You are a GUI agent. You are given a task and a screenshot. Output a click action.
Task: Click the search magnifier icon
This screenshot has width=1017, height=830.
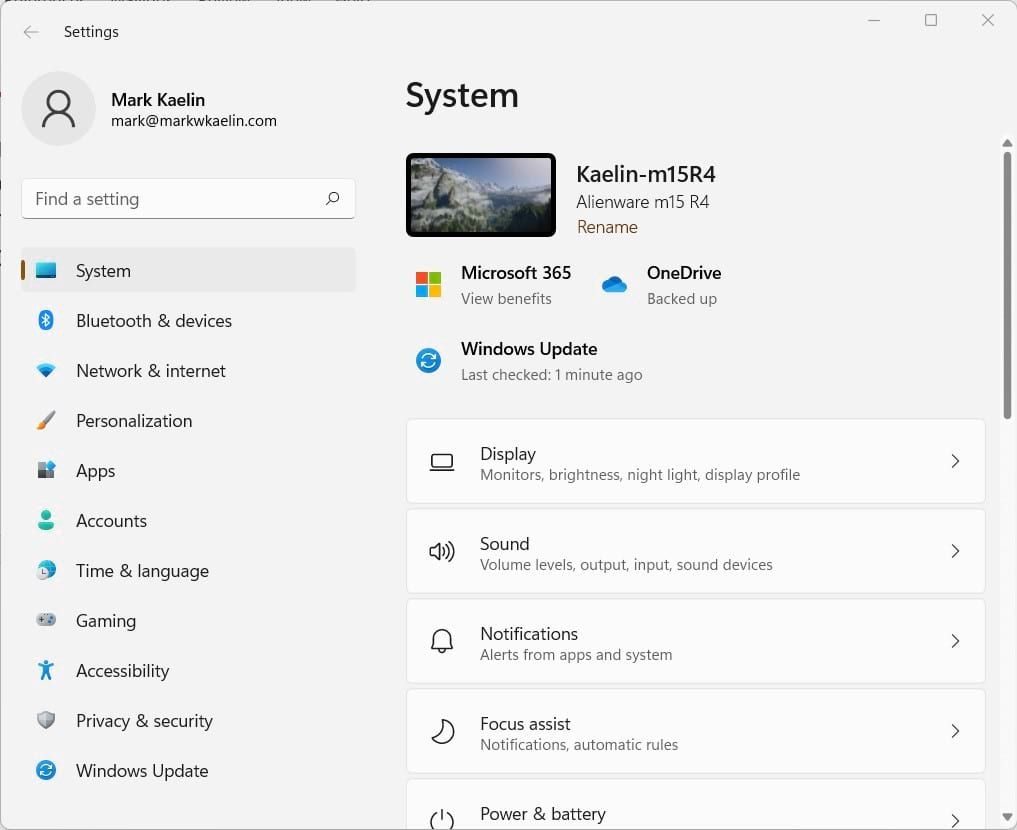pyautogui.click(x=332, y=199)
